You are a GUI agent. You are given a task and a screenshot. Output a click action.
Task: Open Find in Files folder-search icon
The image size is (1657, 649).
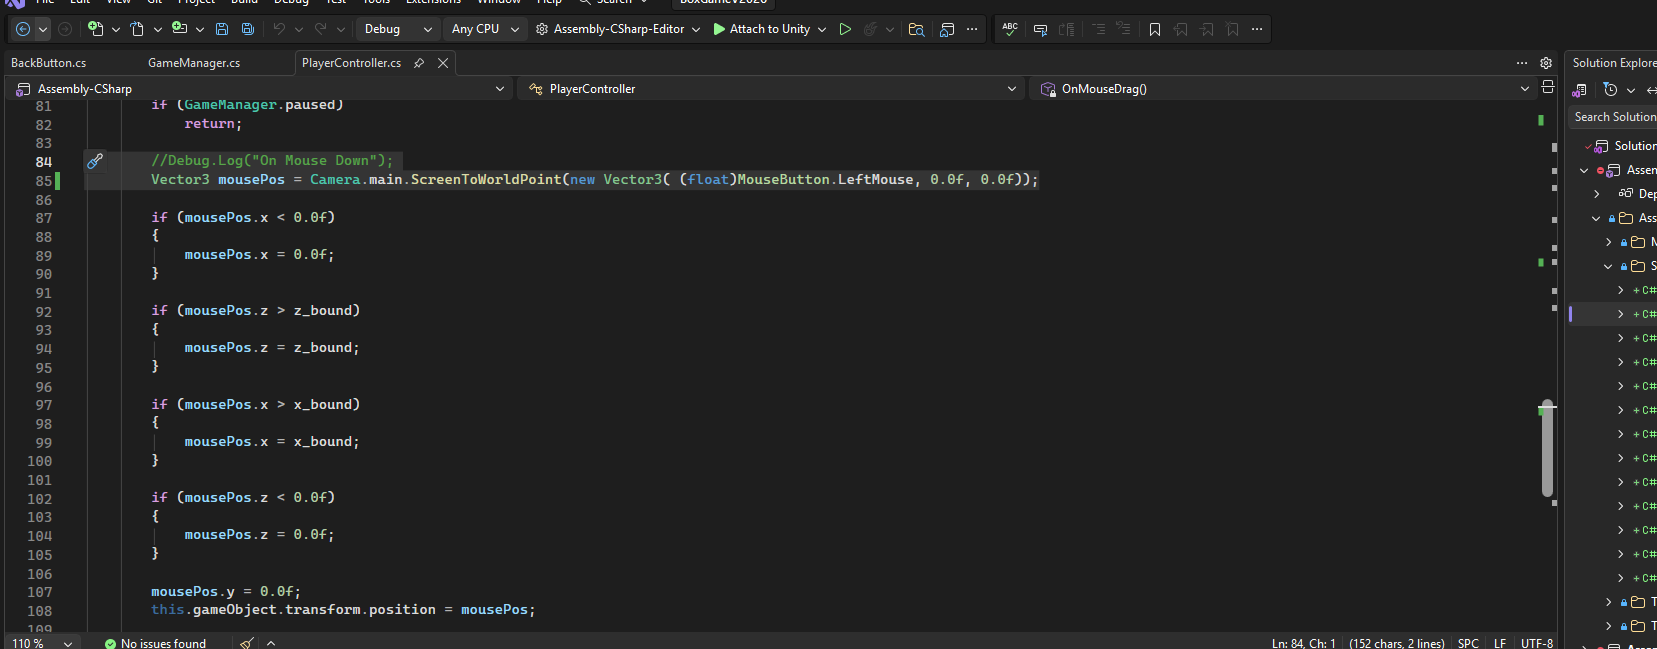coord(916,29)
